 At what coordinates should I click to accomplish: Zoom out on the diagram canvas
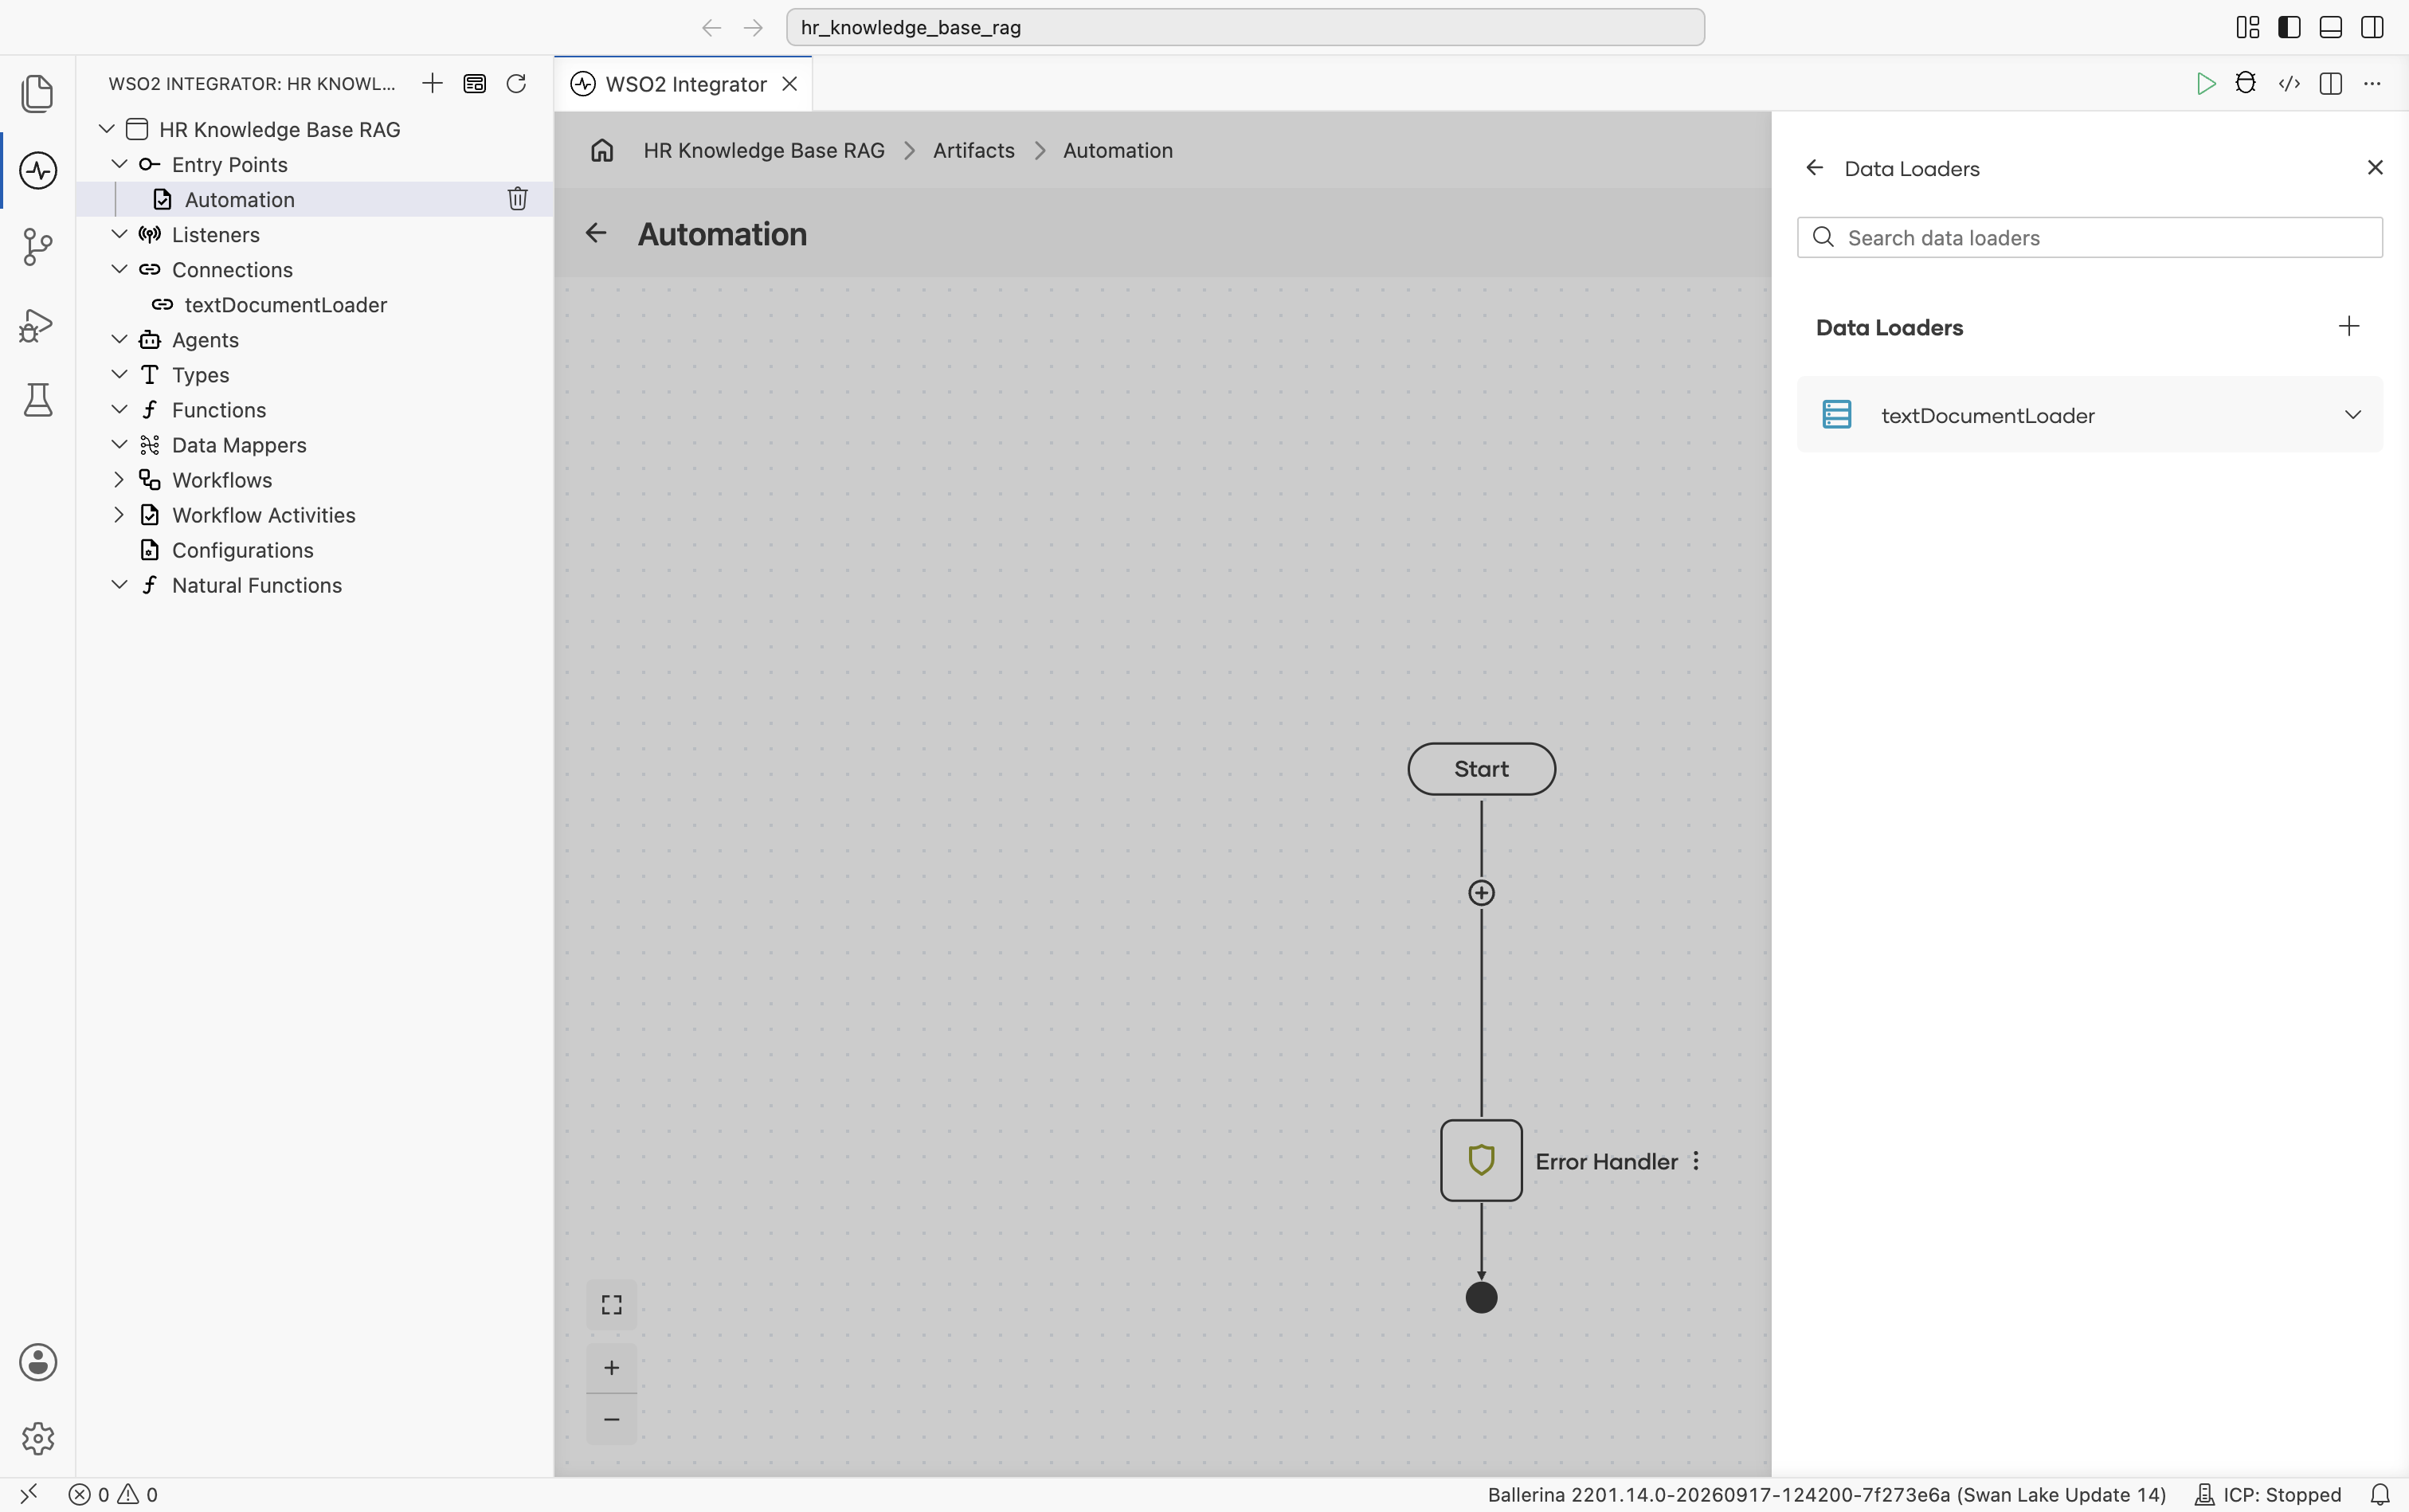(x=611, y=1419)
